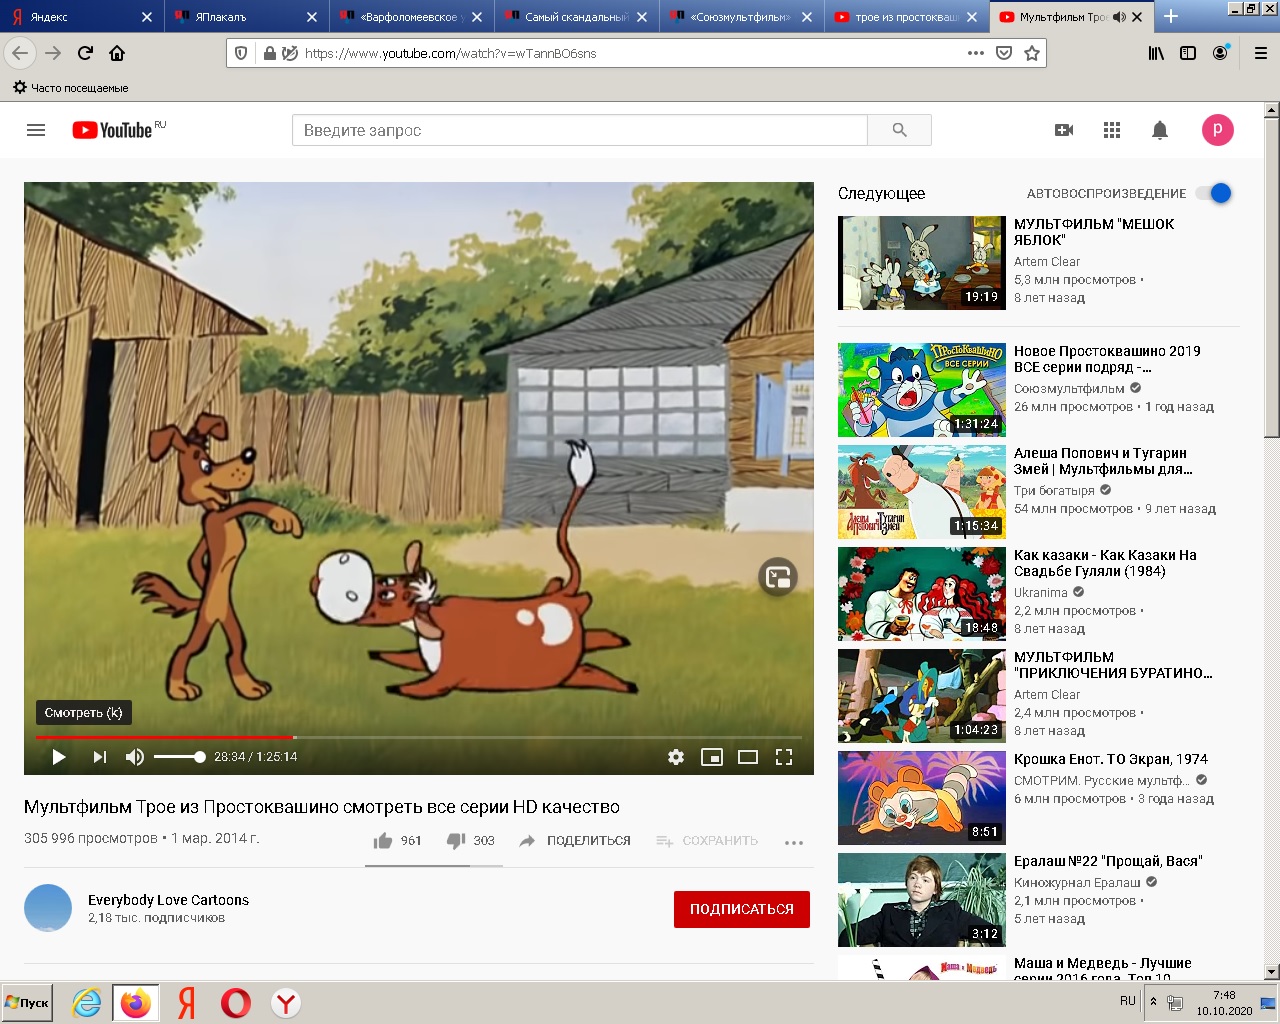Open the YouTube apps grid
The width and height of the screenshot is (1280, 1024).
(x=1112, y=130)
